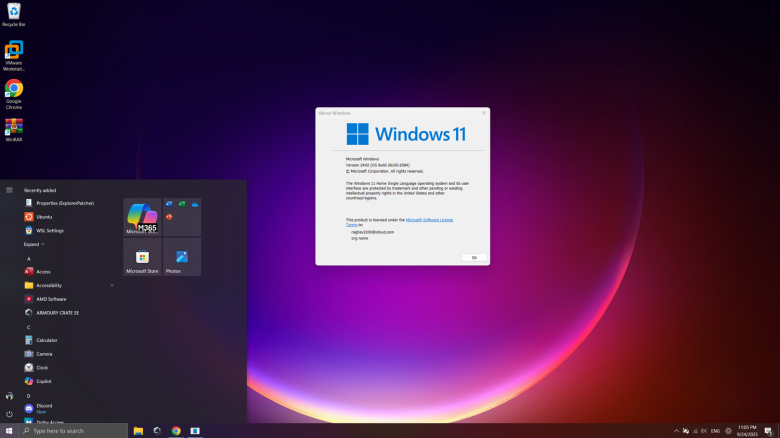Open WinRAR desktop shortcut
This screenshot has width=780, height=438.
click(14, 128)
